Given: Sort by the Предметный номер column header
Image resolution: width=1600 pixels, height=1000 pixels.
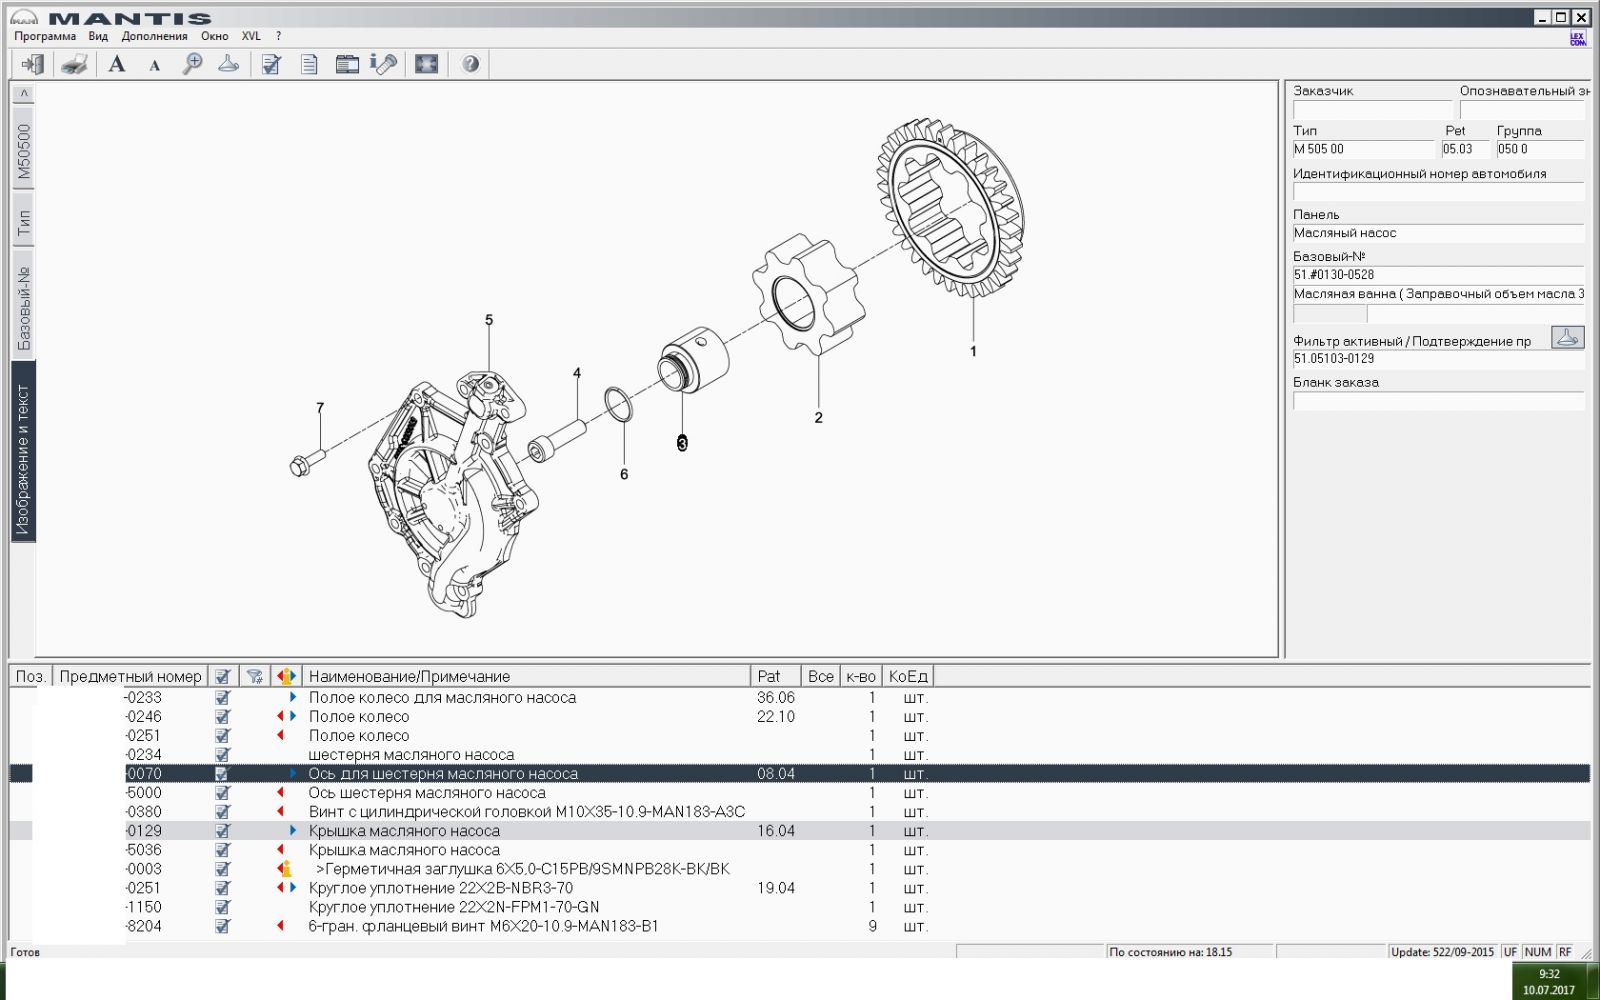Looking at the screenshot, I should click(x=130, y=676).
